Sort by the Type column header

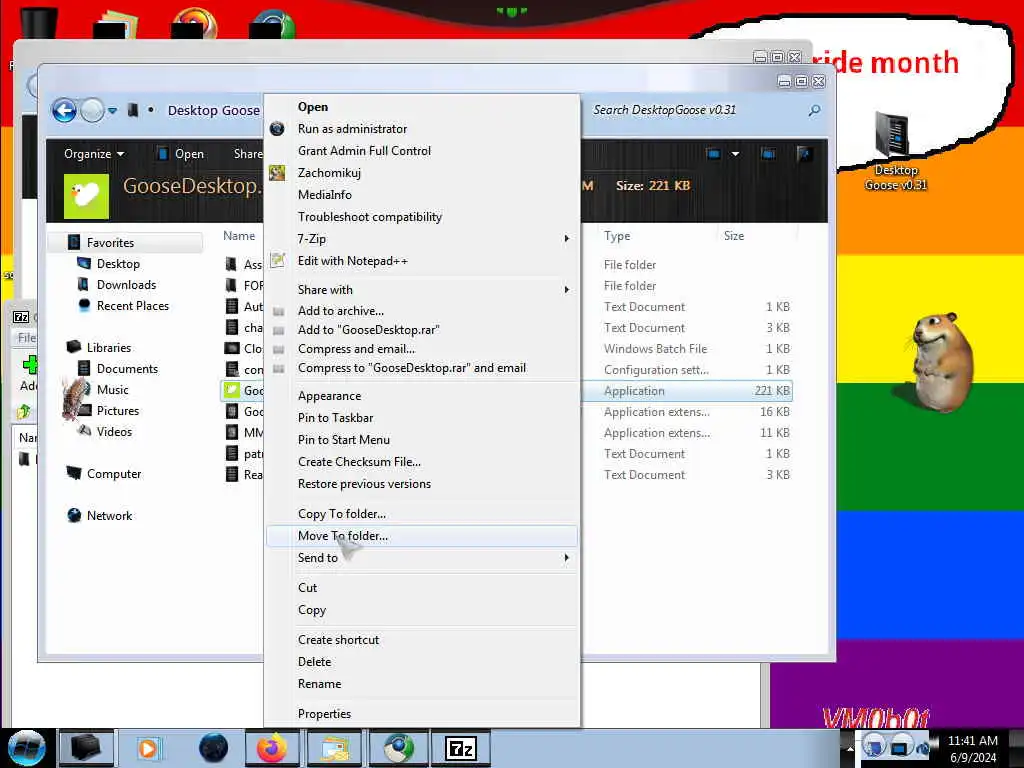coord(617,236)
